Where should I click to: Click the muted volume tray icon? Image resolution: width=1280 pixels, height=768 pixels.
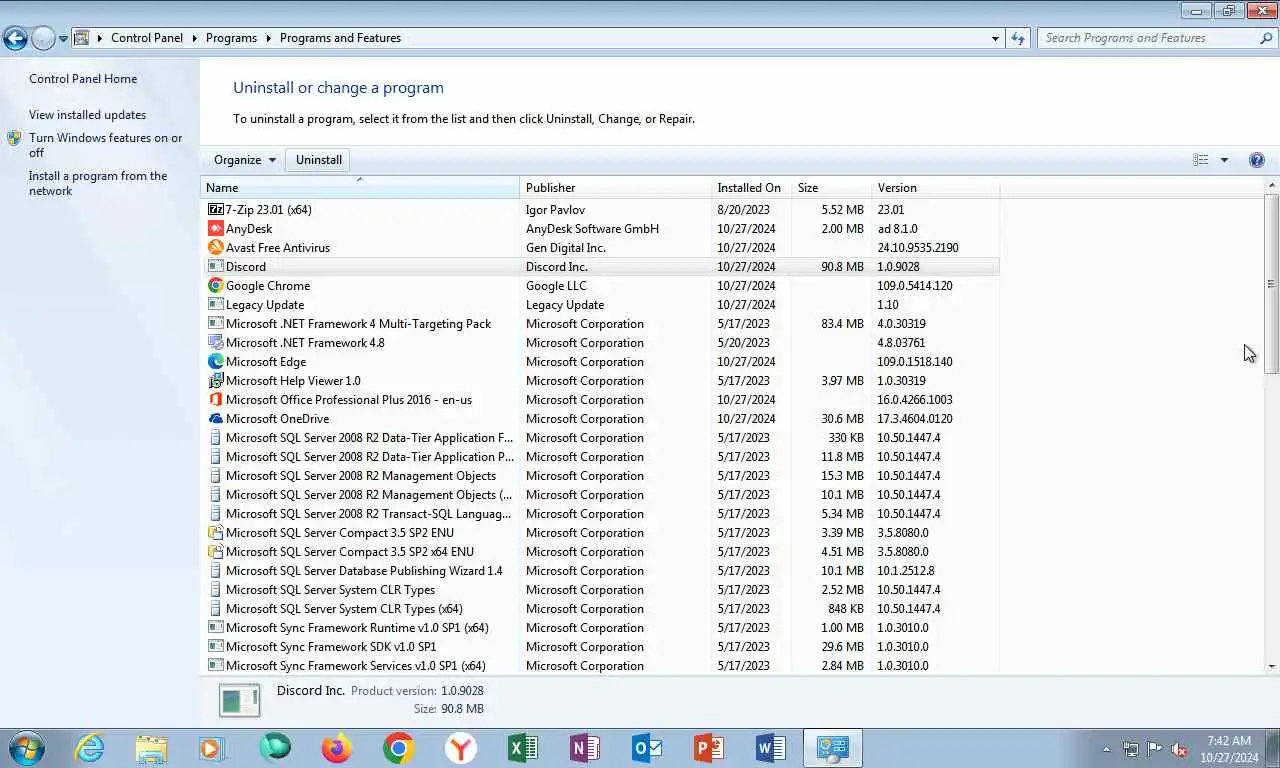tap(1179, 749)
